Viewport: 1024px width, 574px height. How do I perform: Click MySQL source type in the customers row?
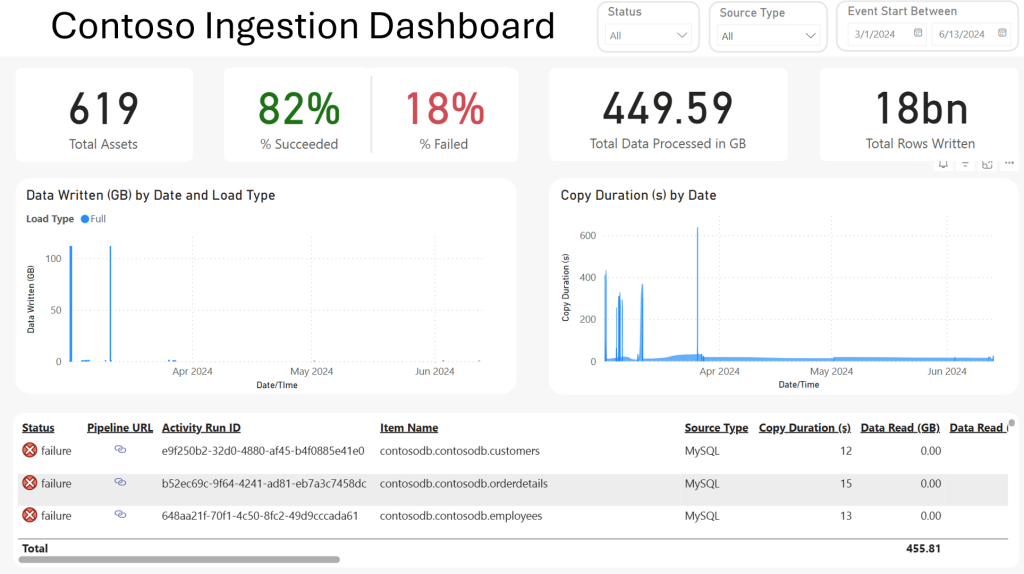coord(702,451)
